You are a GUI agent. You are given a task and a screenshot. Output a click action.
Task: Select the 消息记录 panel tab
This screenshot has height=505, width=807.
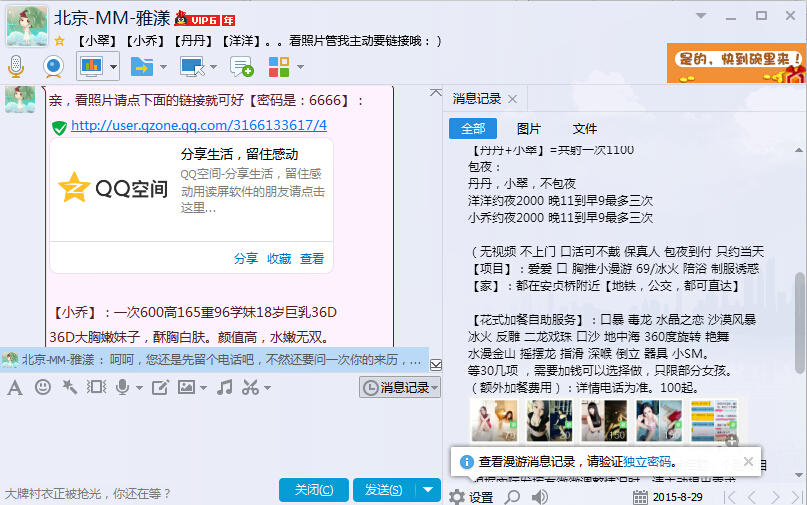(477, 99)
